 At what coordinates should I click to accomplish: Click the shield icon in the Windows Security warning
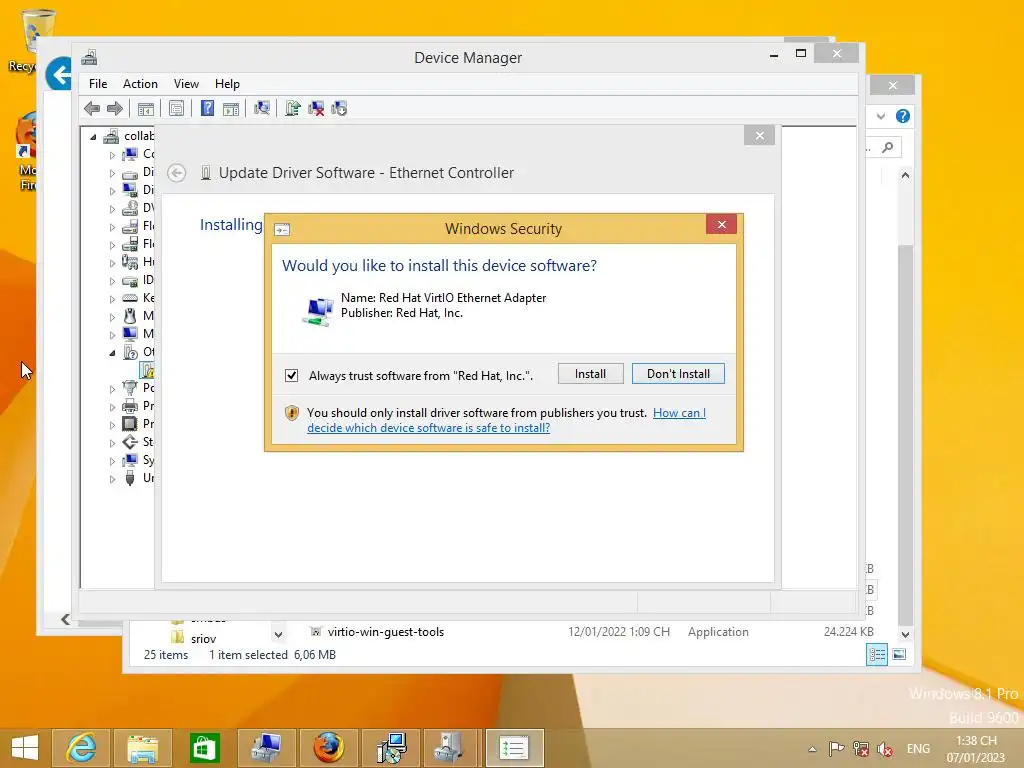tap(292, 413)
